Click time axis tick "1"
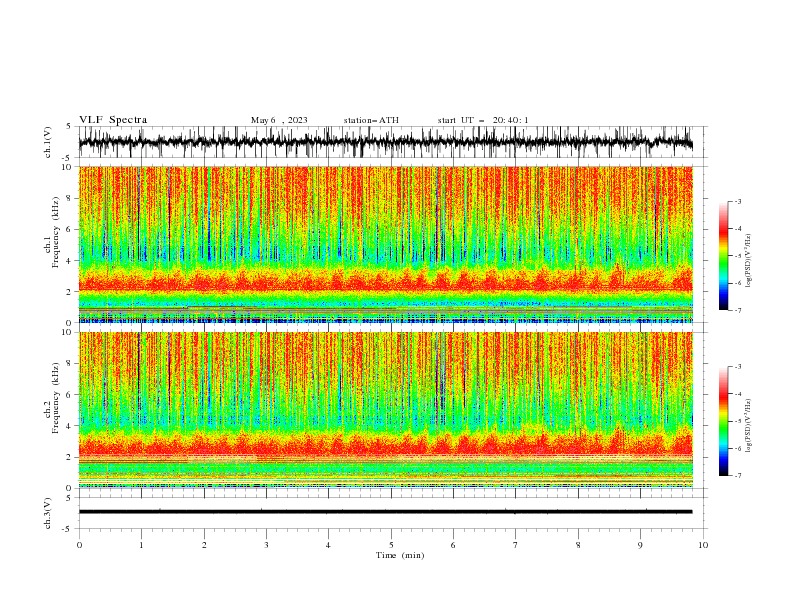Image resolution: width=792 pixels, height=612 pixels. [141, 545]
